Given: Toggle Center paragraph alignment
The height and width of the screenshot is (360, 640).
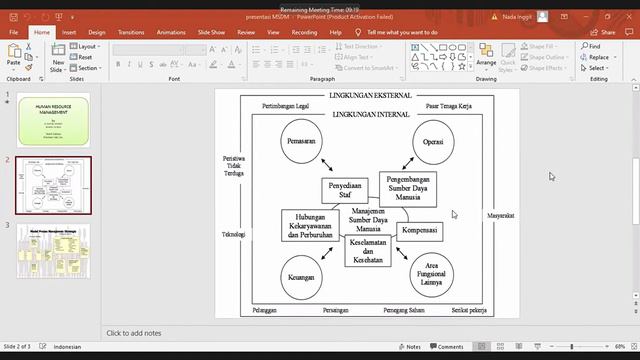Looking at the screenshot, I should pos(267,64).
